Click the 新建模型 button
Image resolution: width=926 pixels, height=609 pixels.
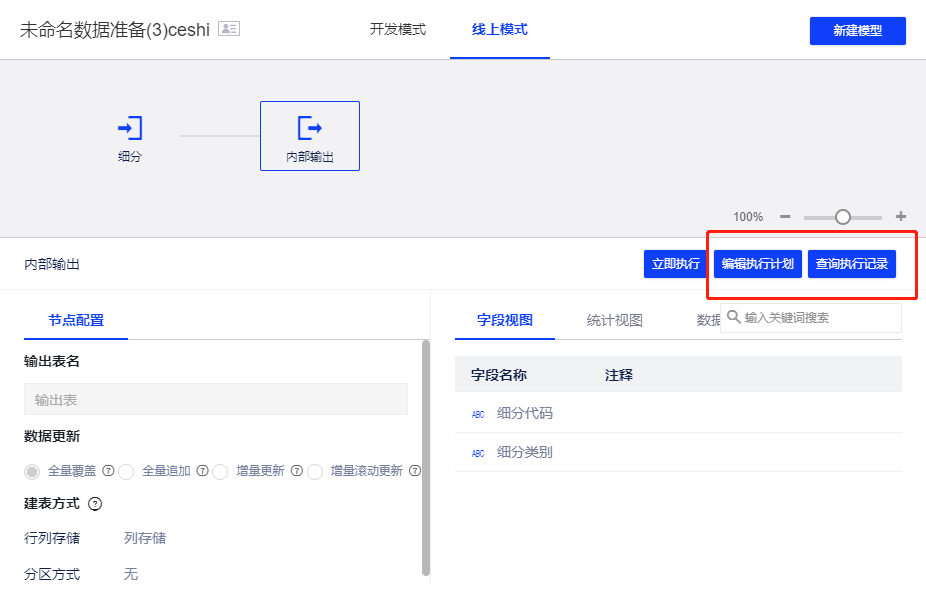pos(857,31)
